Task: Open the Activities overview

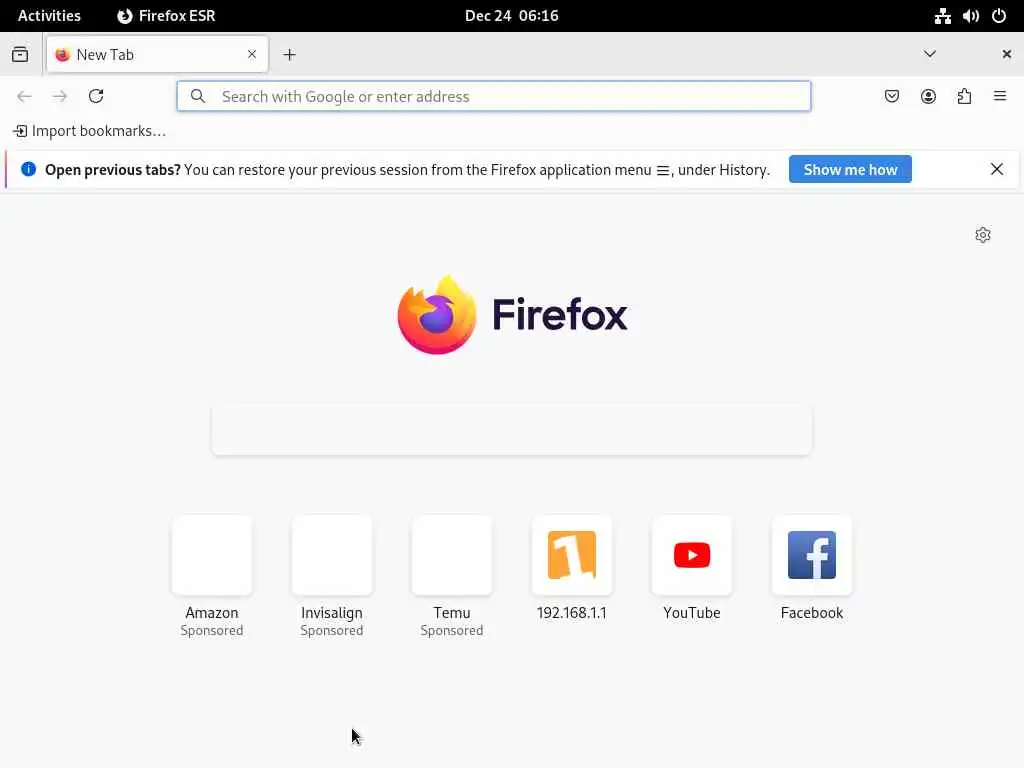Action: click(x=49, y=16)
